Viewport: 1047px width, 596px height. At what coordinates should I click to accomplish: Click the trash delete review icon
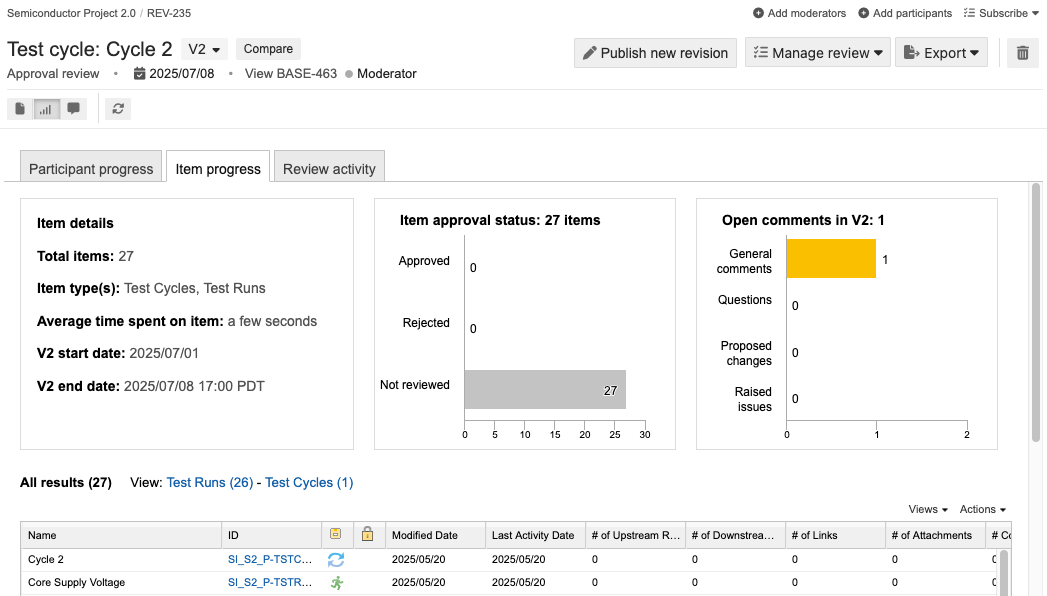coord(1022,53)
